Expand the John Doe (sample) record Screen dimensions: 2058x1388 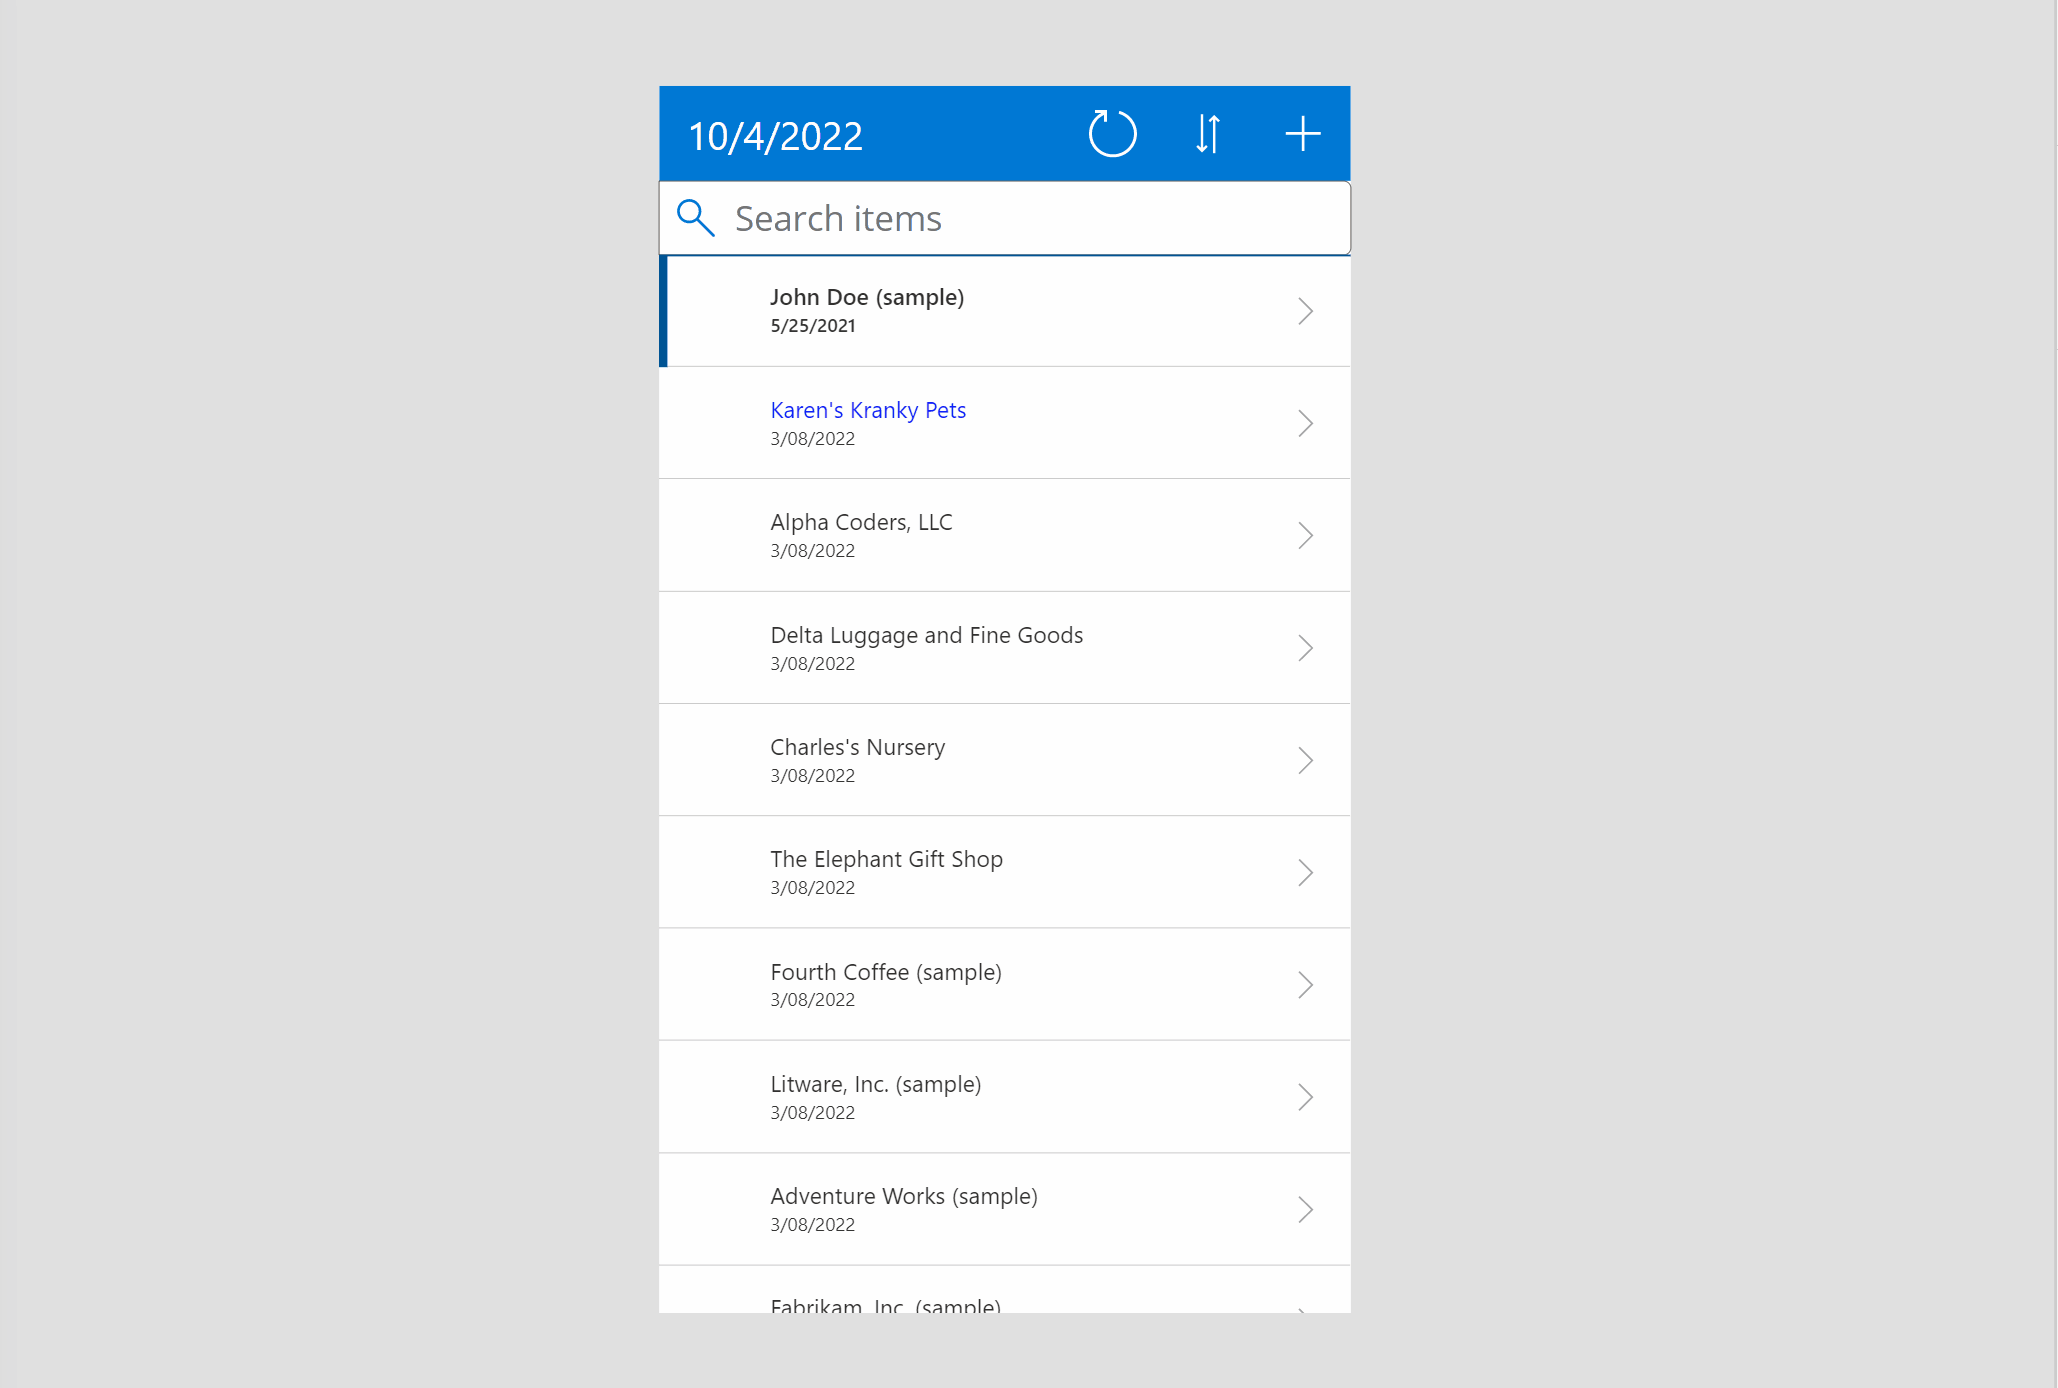click(1305, 310)
